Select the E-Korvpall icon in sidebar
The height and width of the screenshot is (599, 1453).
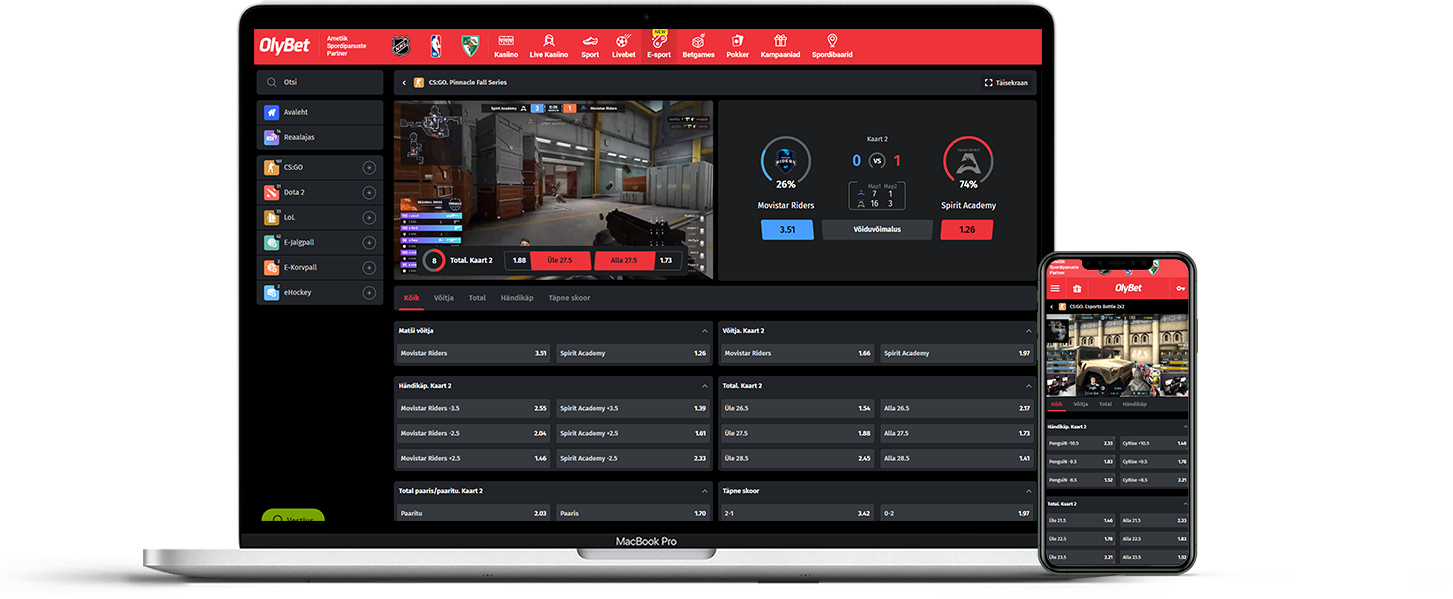point(271,267)
